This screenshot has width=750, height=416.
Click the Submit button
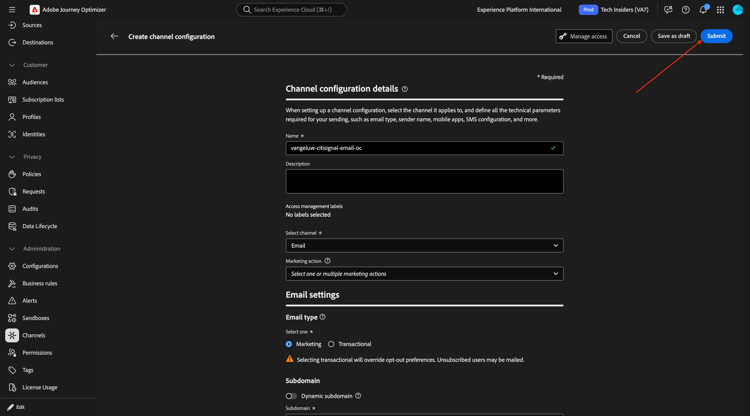pyautogui.click(x=716, y=36)
